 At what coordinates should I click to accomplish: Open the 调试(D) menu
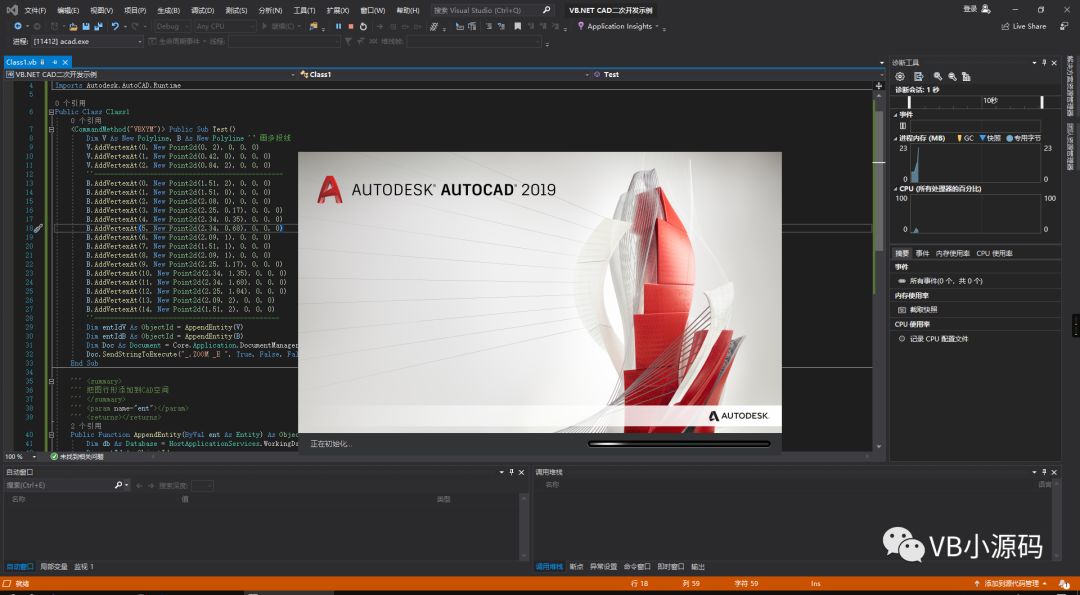click(x=202, y=10)
